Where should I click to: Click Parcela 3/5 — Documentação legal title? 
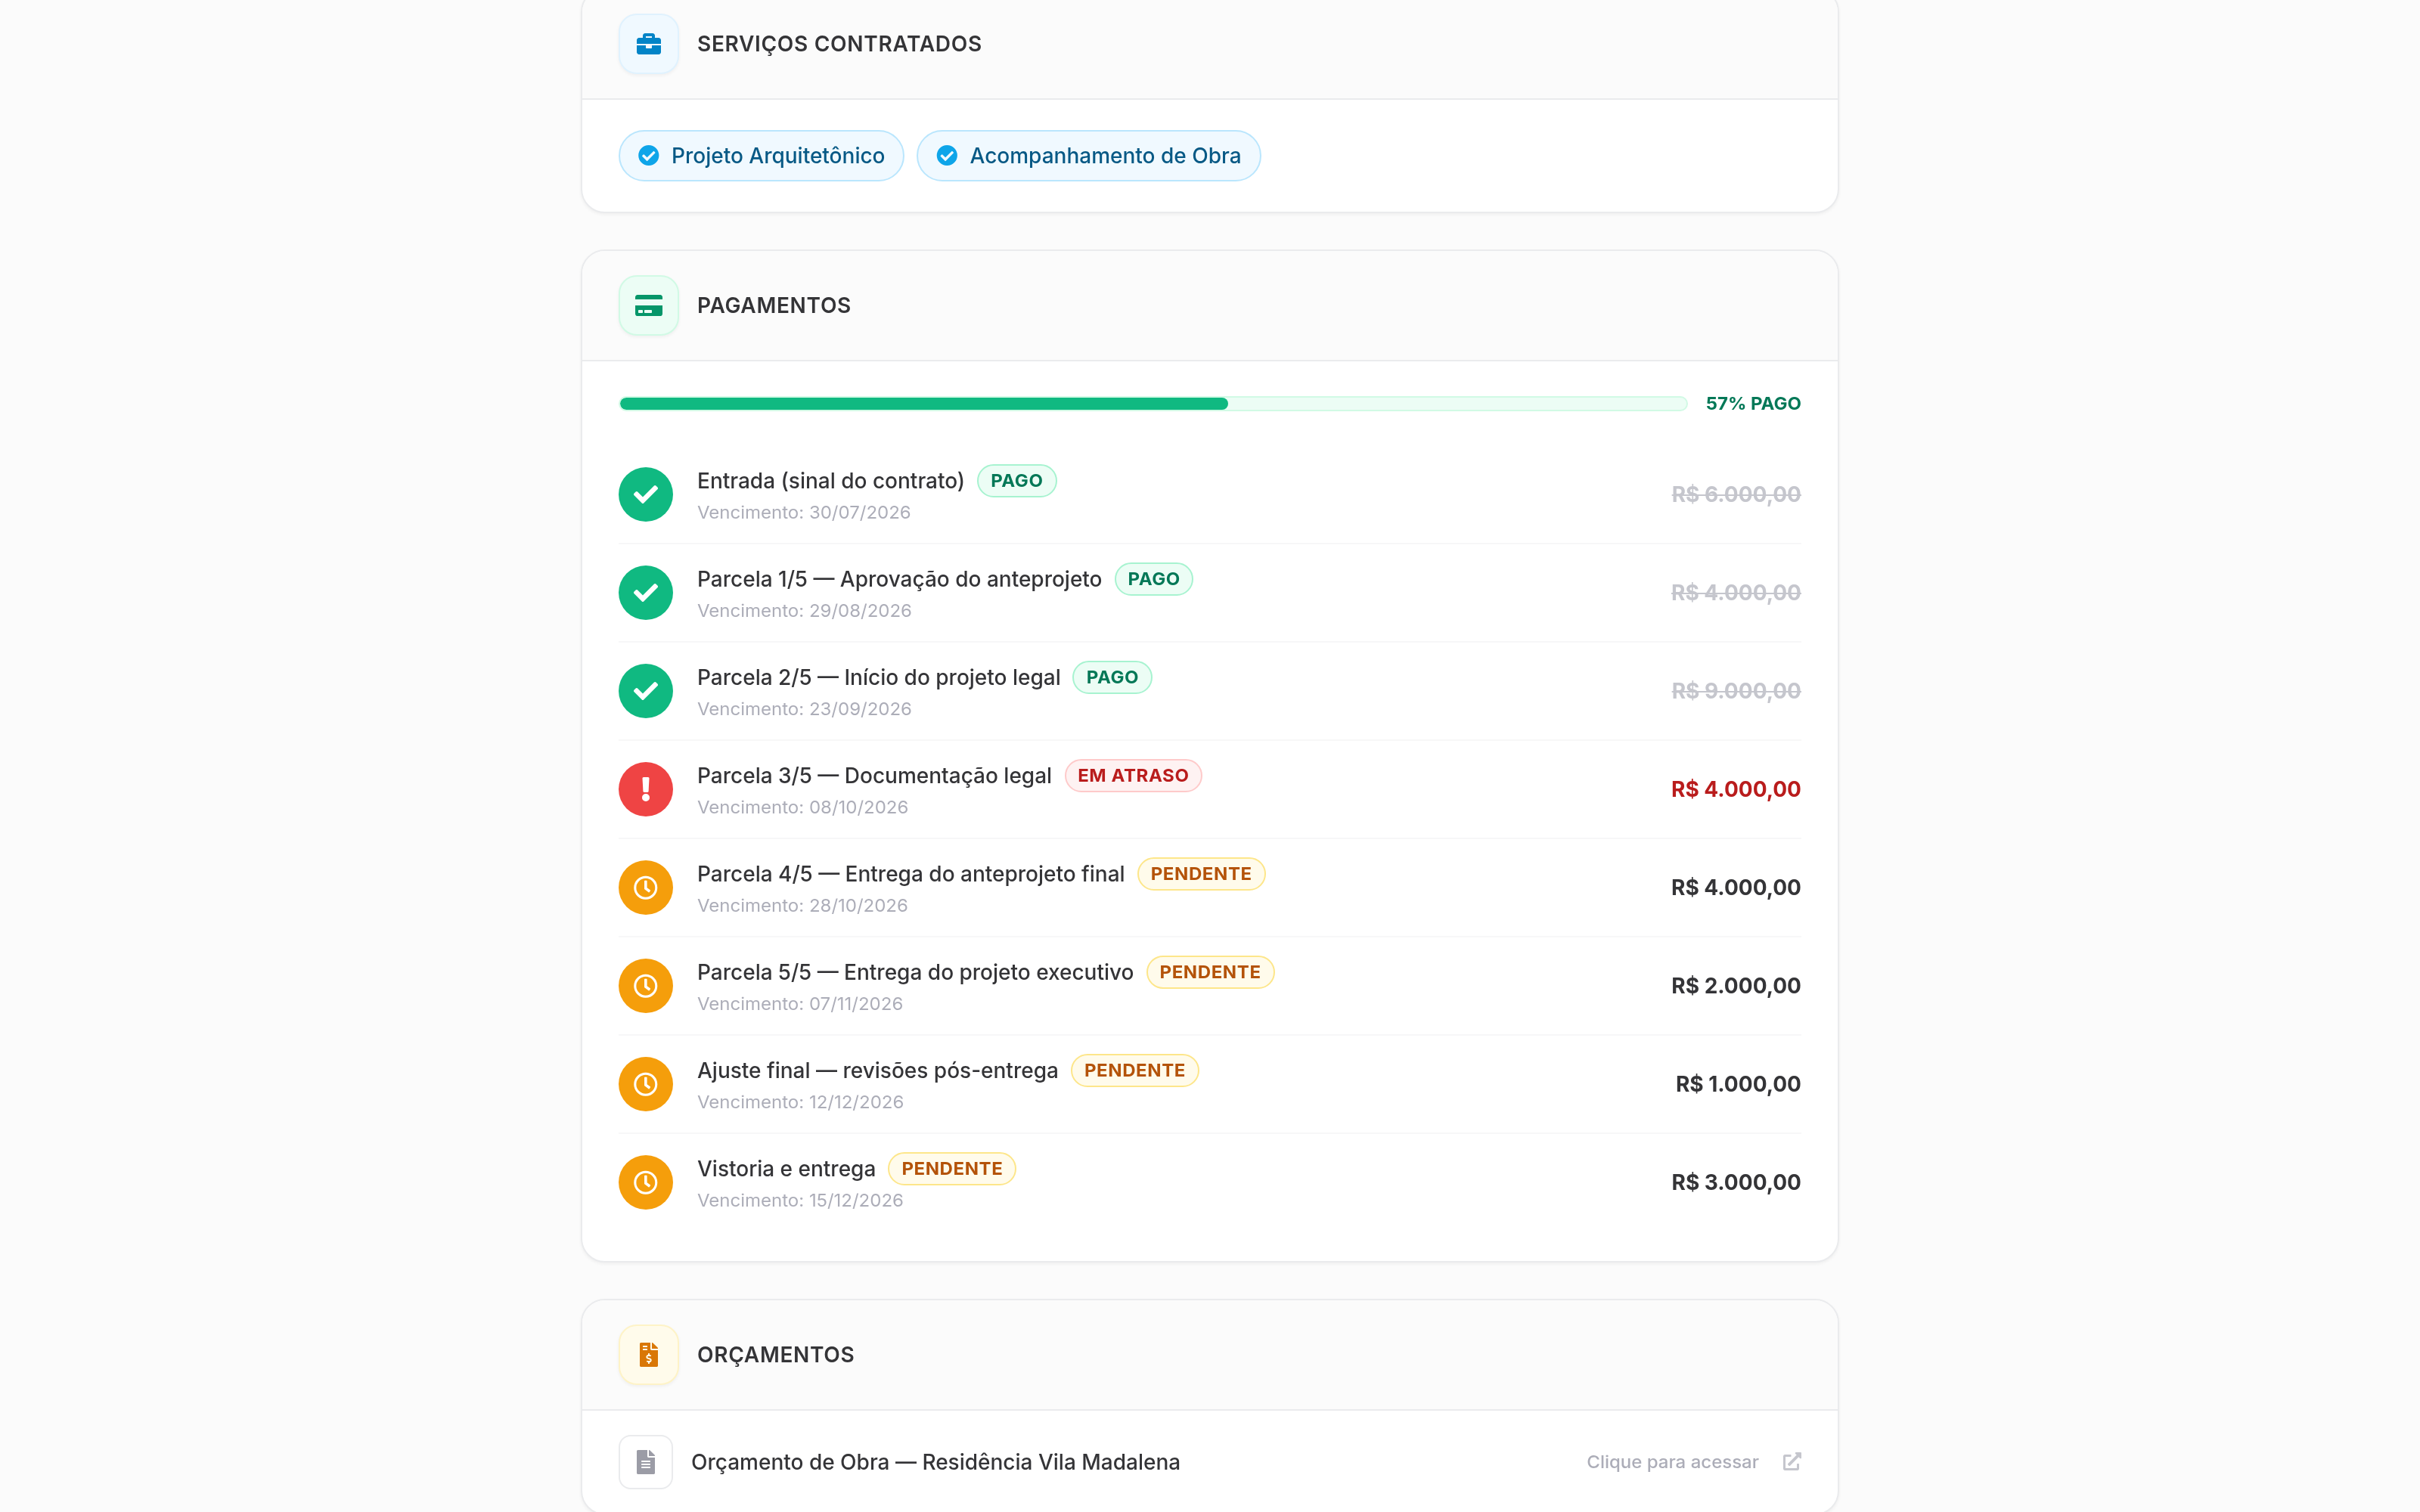coord(874,776)
